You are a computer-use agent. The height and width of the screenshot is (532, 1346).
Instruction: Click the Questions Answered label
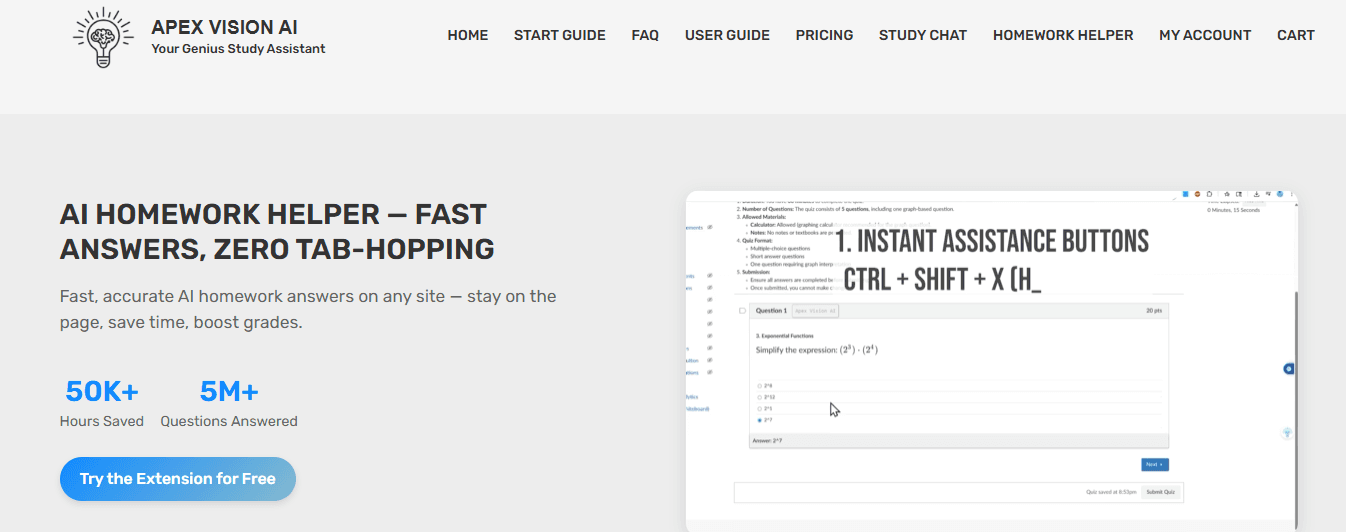click(229, 421)
